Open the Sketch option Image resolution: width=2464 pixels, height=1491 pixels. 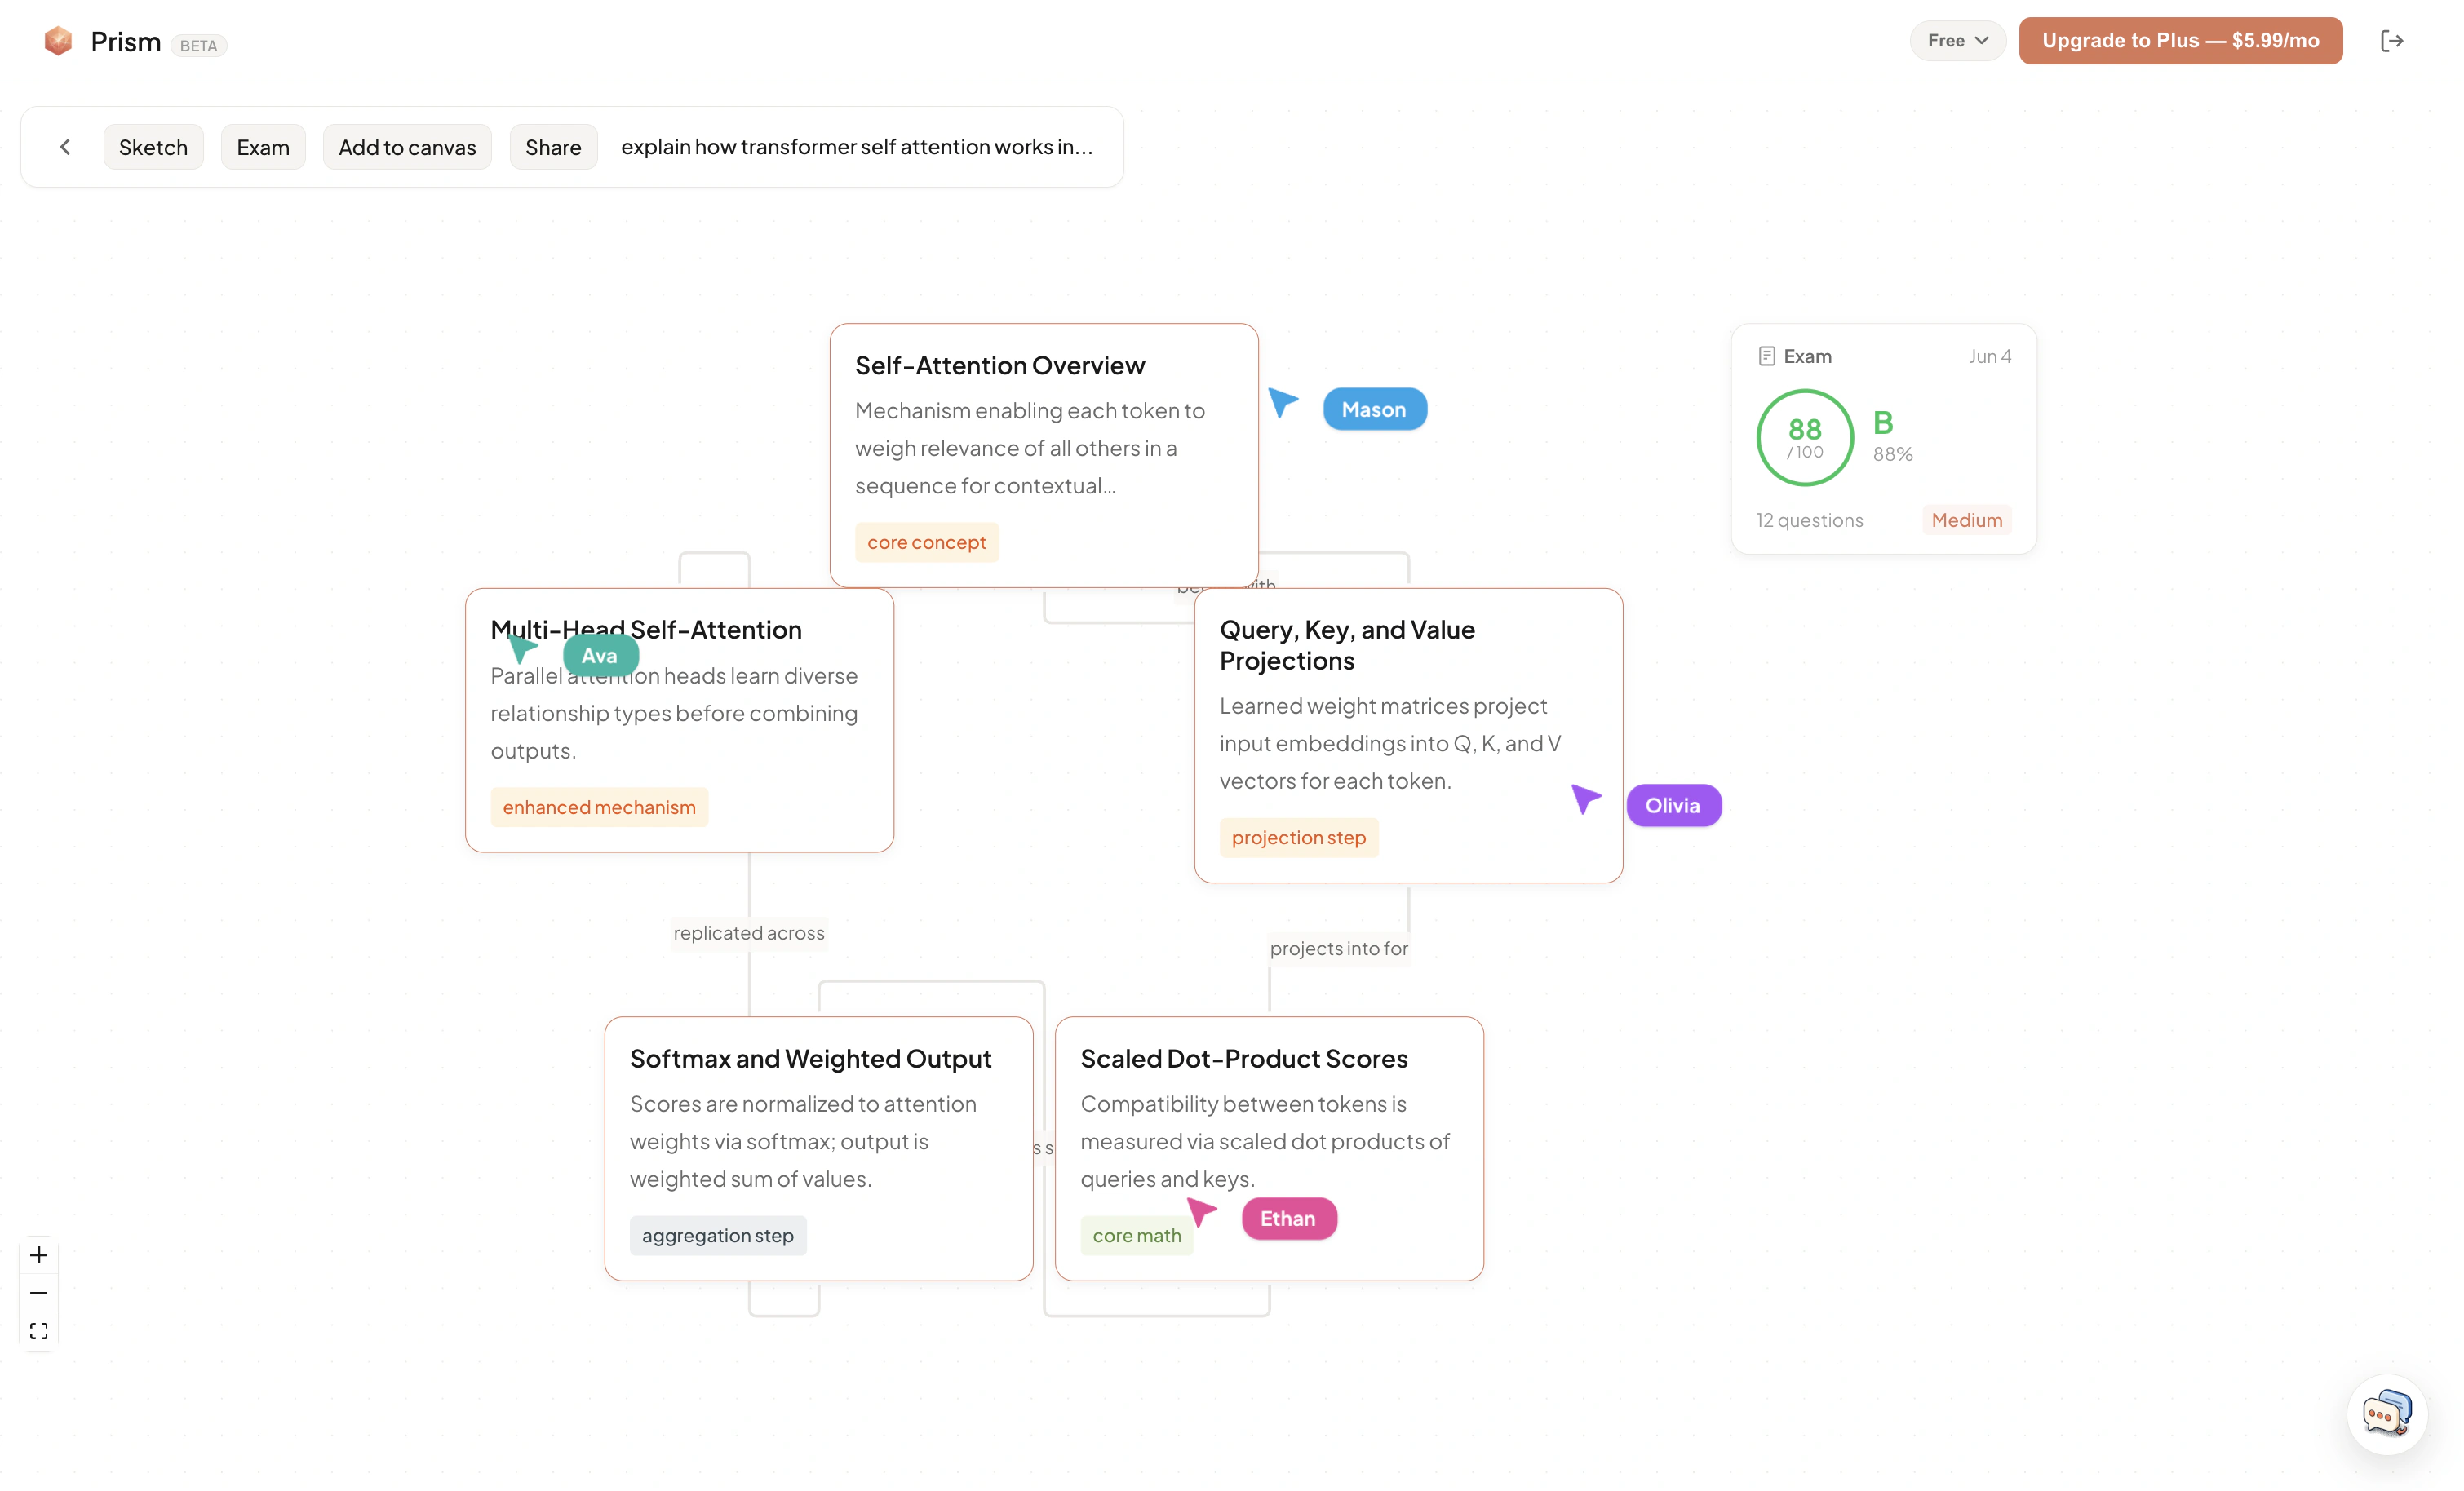[153, 147]
